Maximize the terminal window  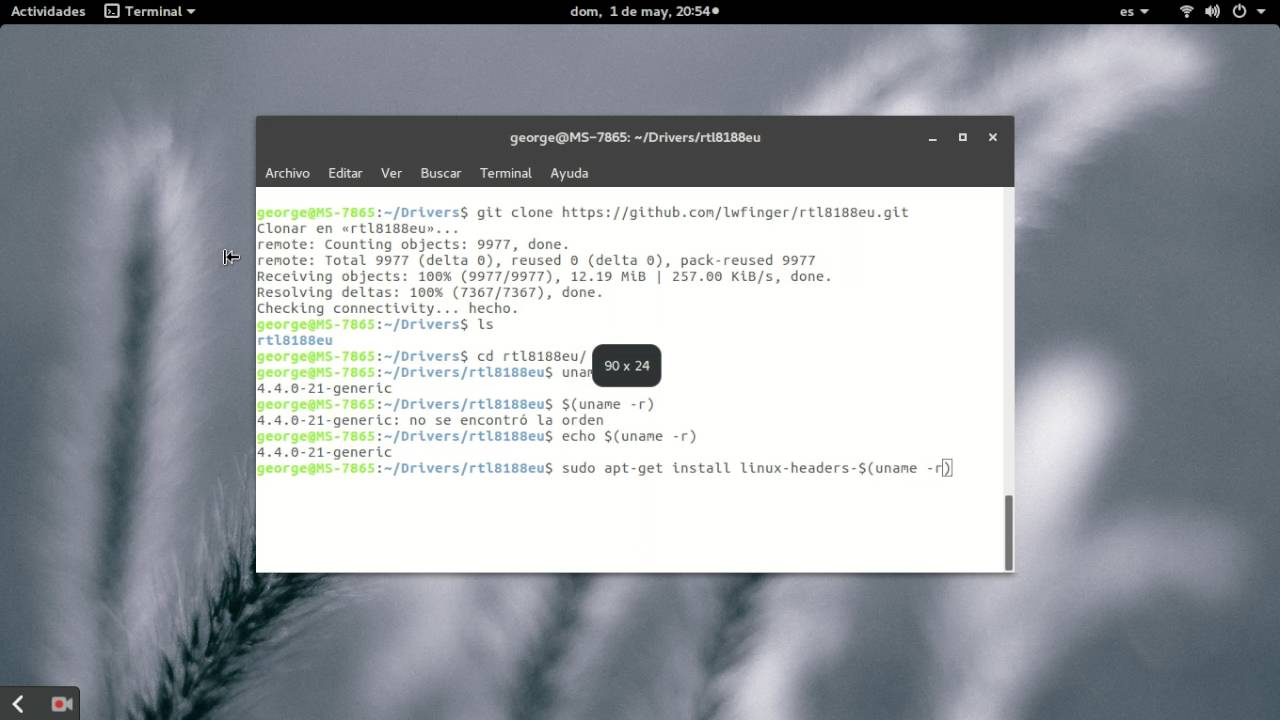click(962, 137)
